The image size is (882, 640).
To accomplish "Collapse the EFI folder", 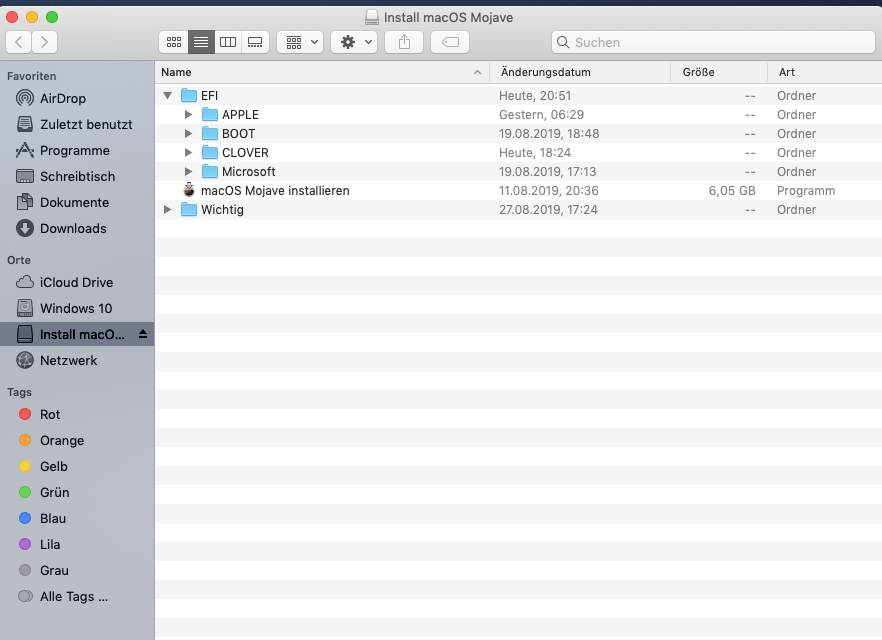I will (168, 96).
